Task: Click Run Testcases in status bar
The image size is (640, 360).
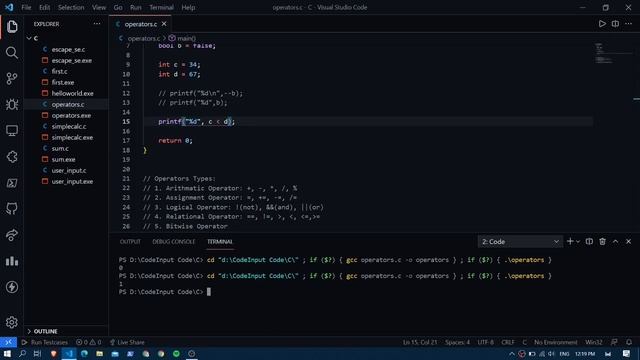Action: click(45, 342)
